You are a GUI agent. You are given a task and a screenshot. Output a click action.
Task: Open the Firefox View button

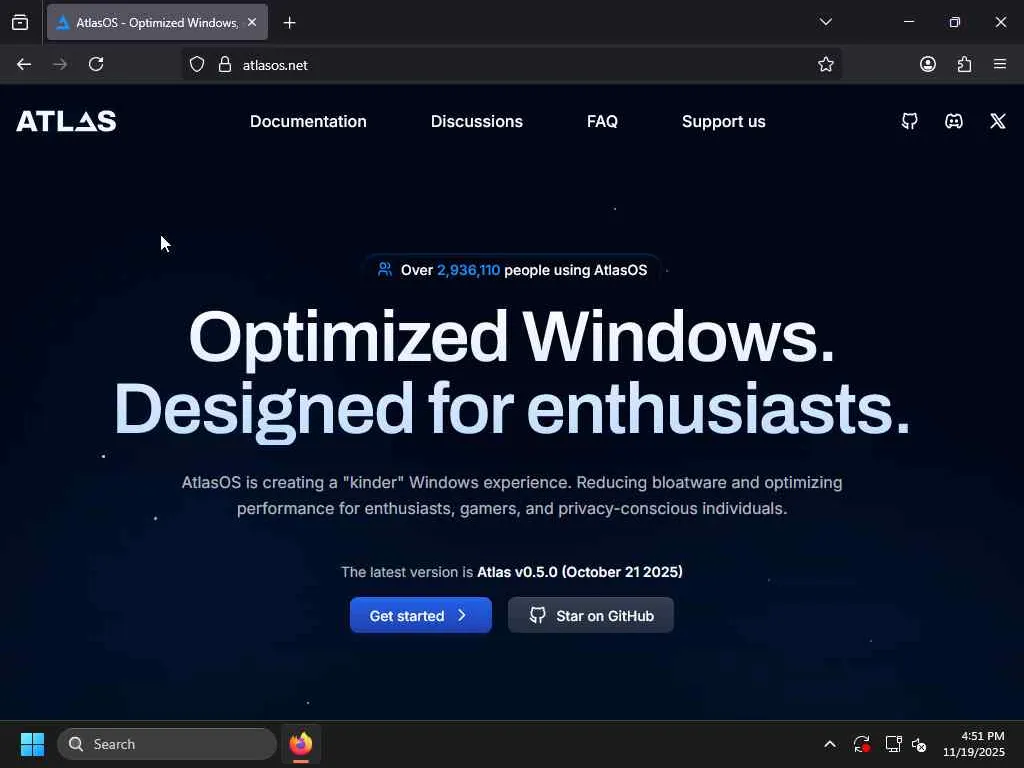pos(20,23)
